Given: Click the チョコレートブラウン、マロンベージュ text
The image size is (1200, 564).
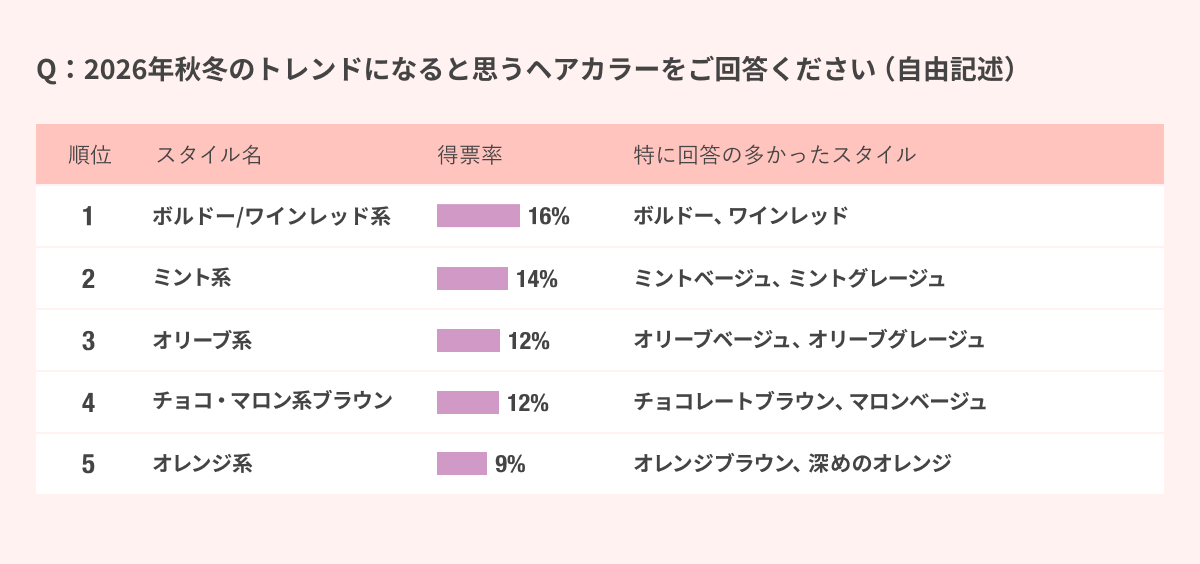Looking at the screenshot, I should [x=810, y=402].
